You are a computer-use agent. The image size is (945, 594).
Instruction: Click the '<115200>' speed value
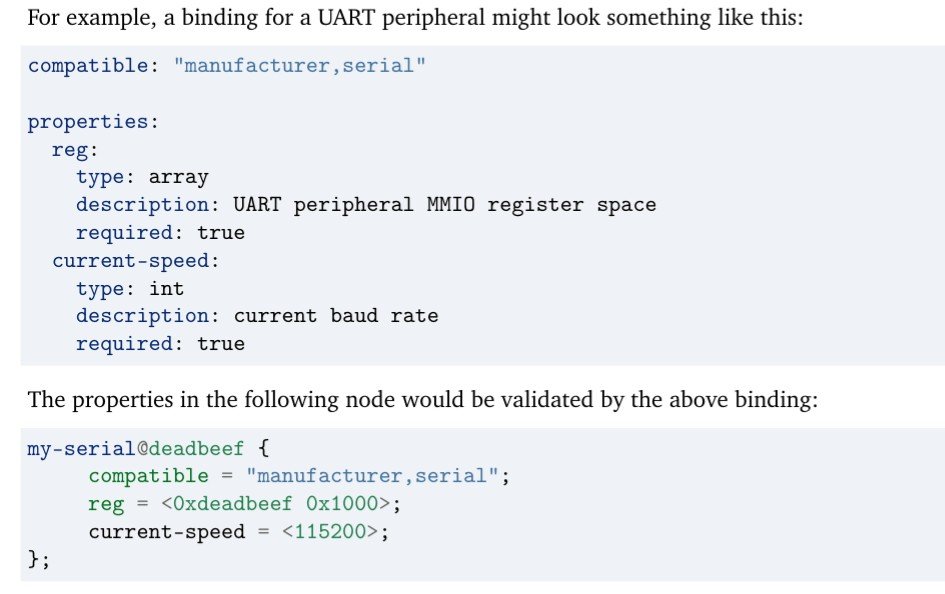pos(330,531)
